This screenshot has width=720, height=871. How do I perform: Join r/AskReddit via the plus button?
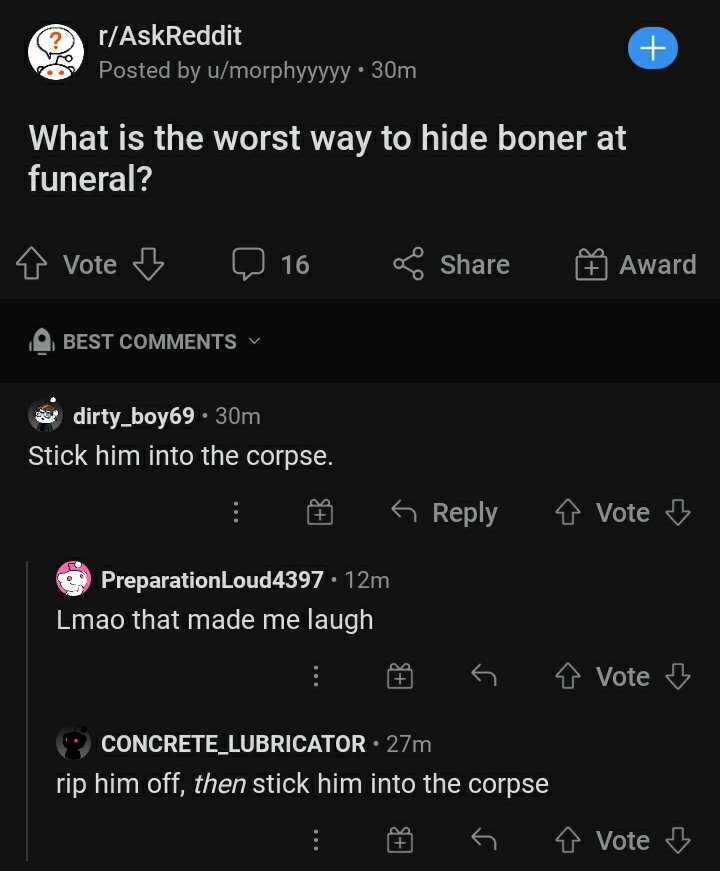click(653, 48)
